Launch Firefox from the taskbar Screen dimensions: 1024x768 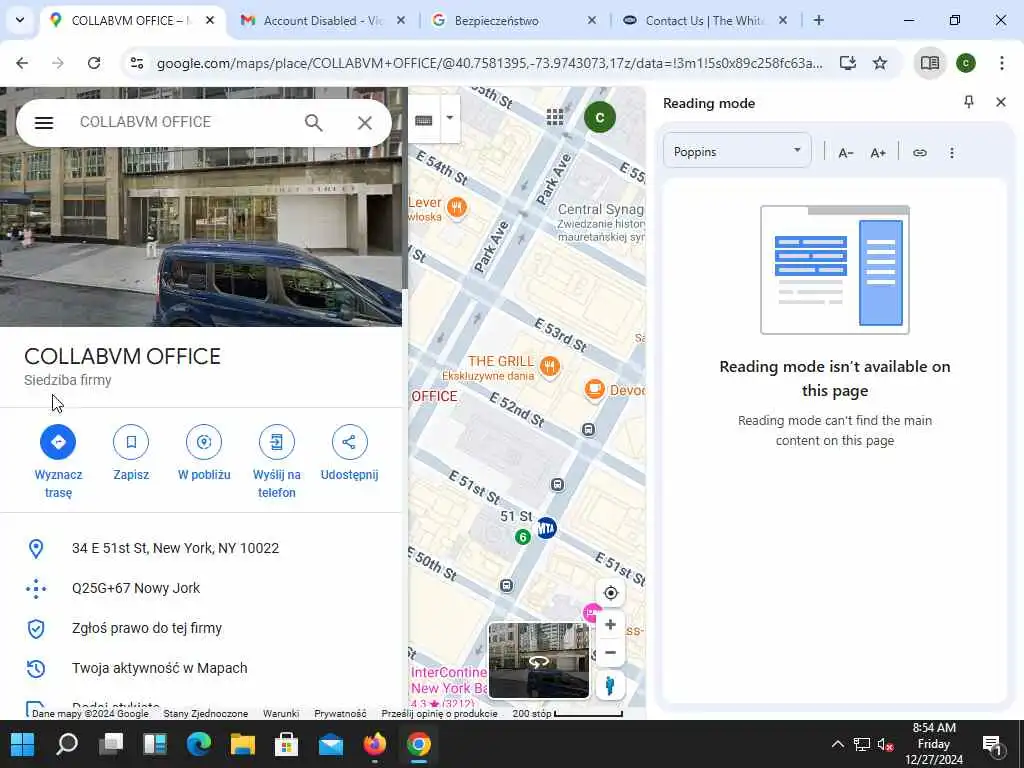[374, 744]
